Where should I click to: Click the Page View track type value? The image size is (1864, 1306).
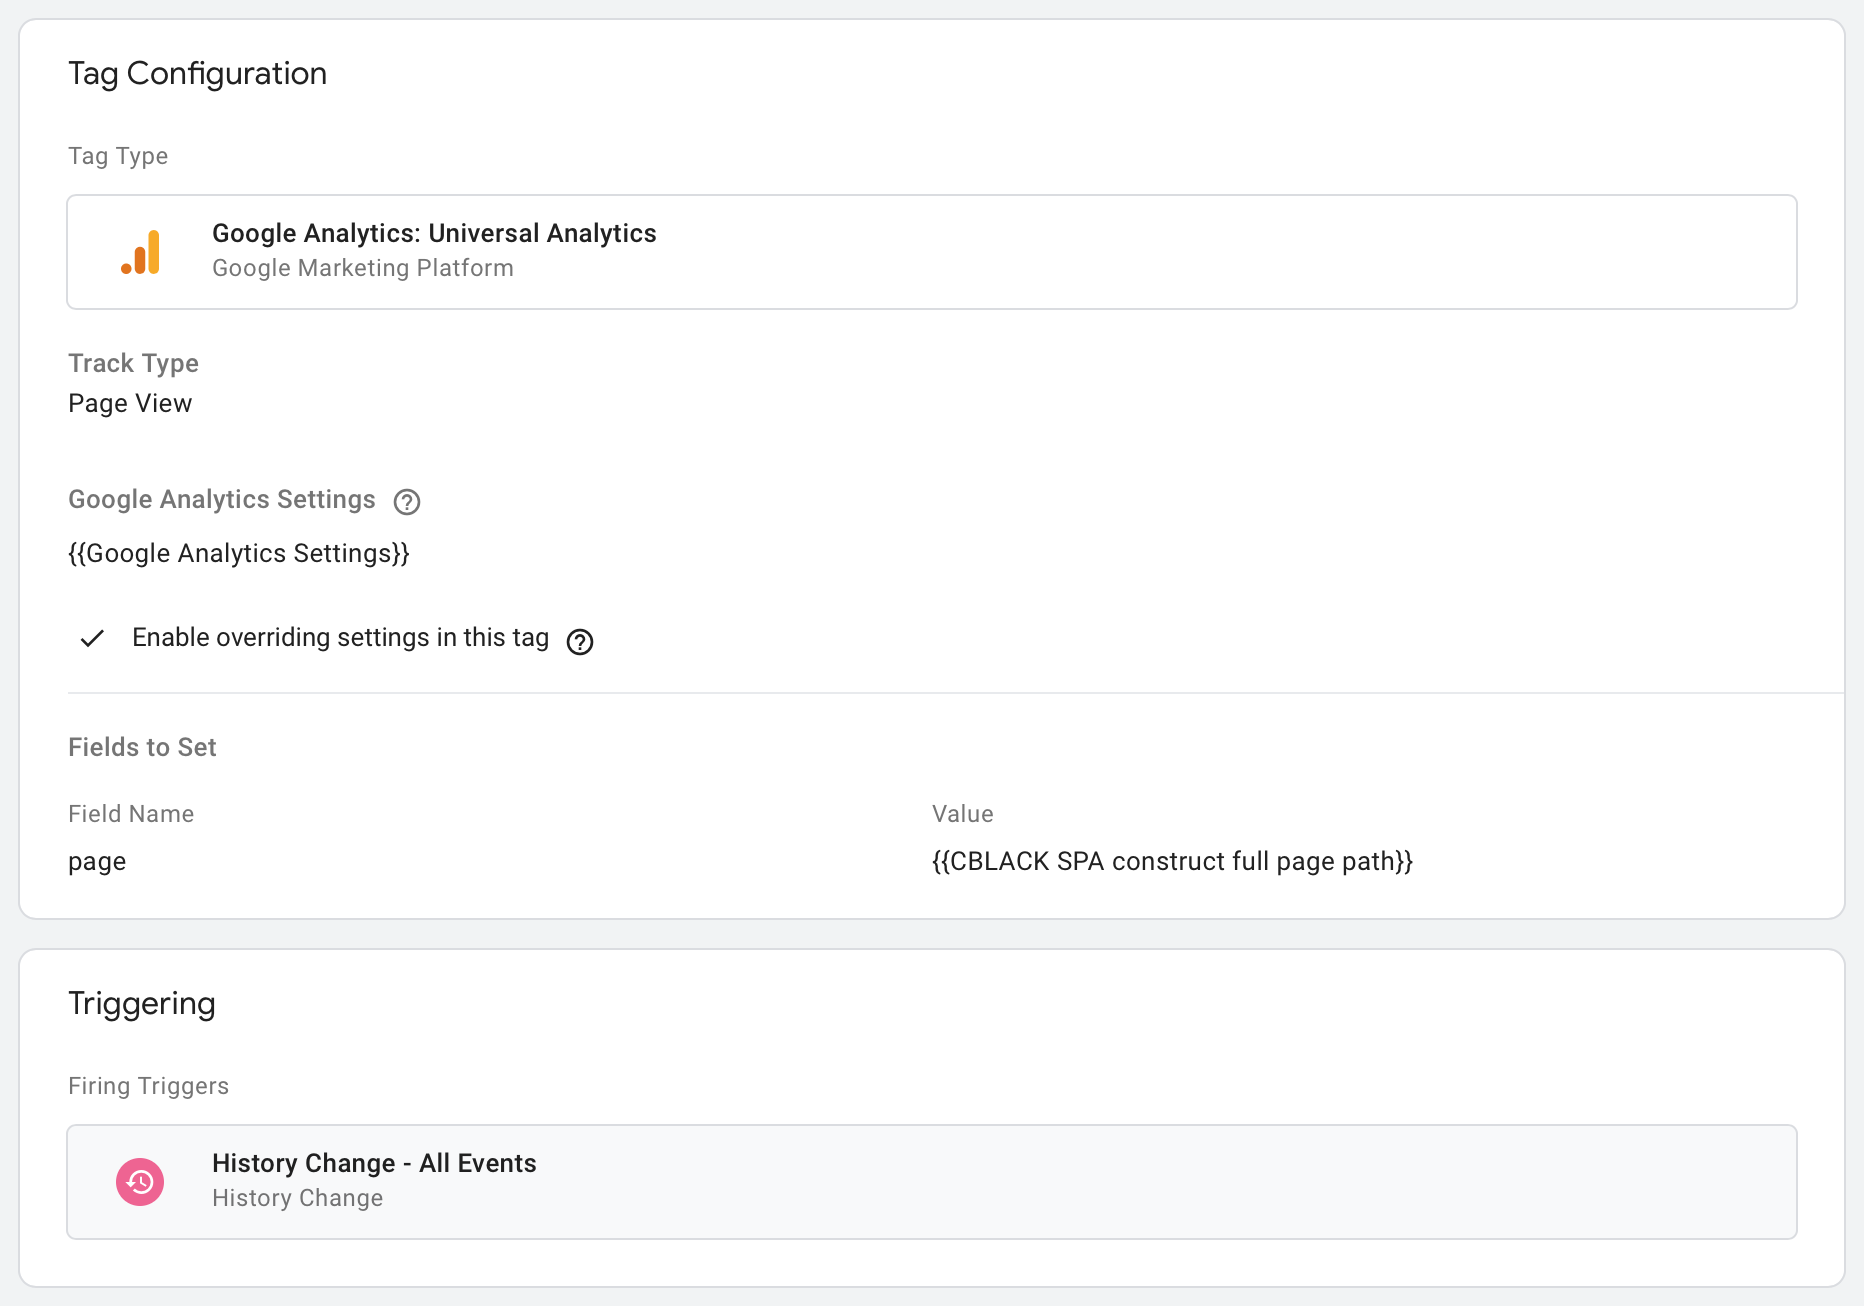[130, 404]
